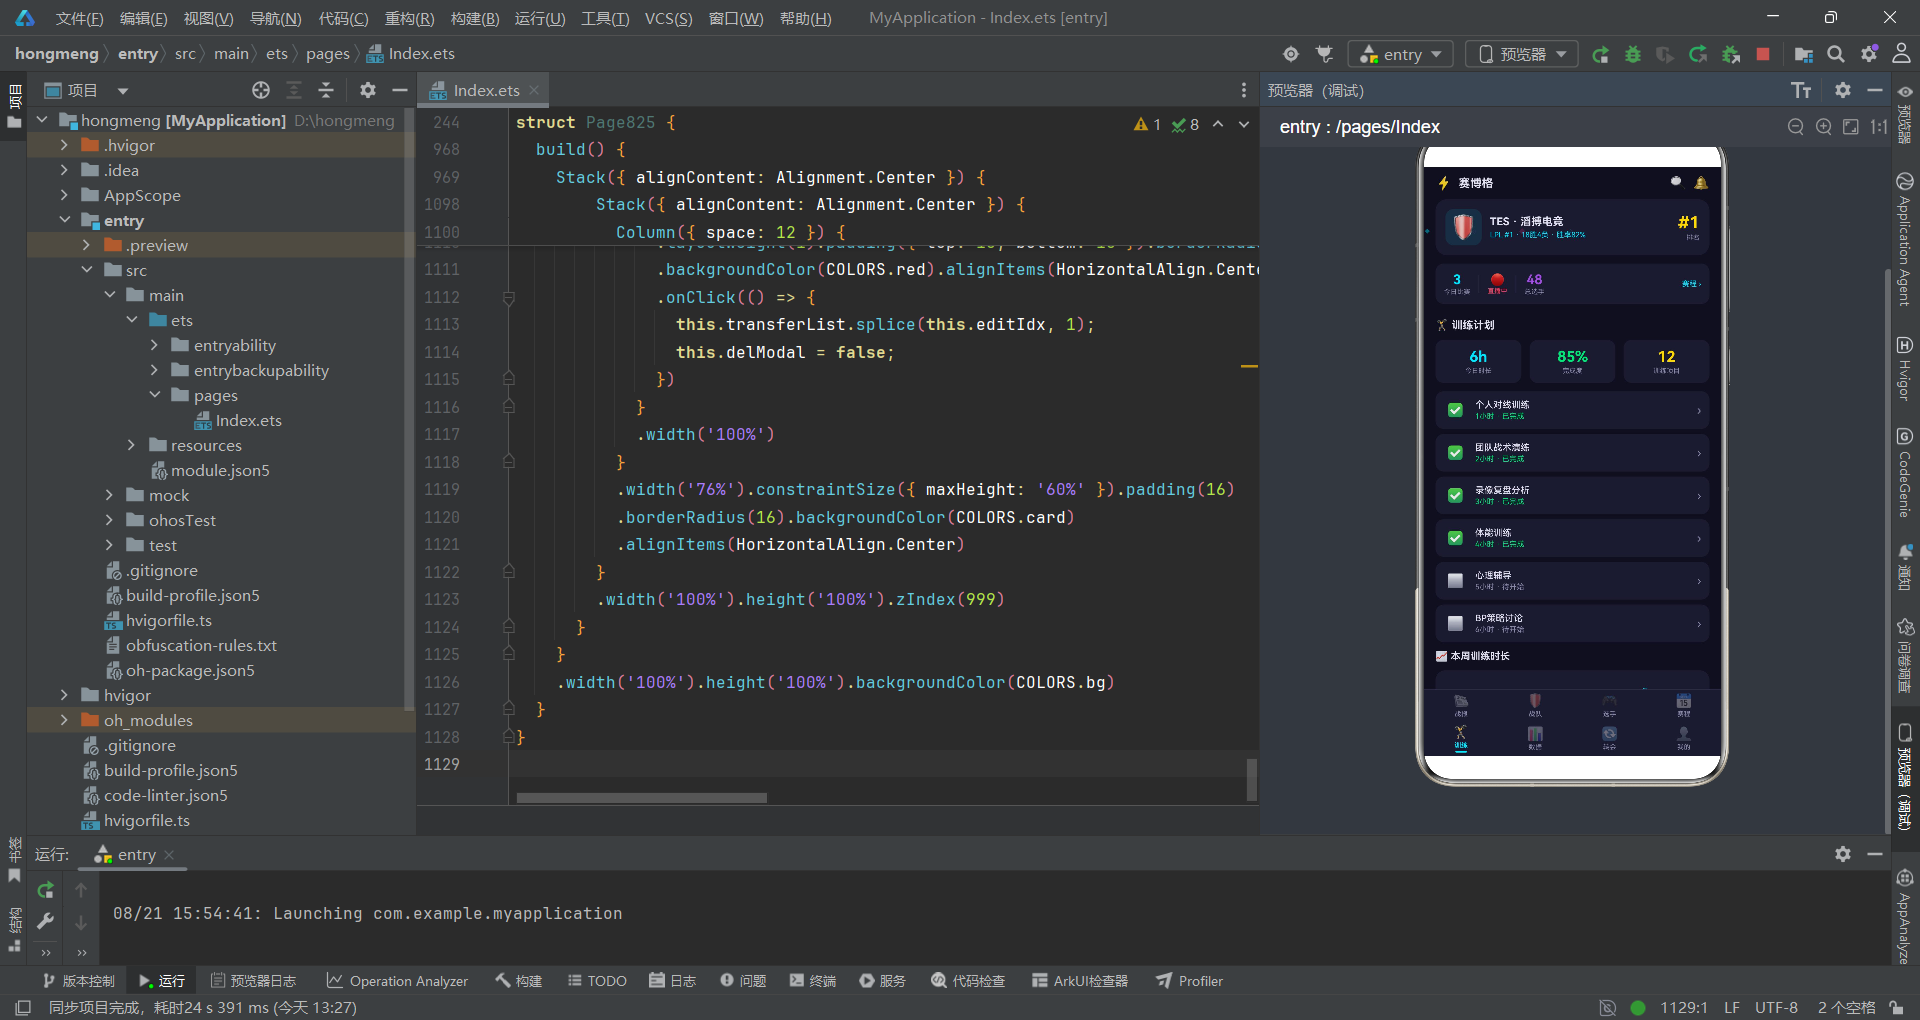
Task: Uncheck the 个人对线训练 task checkbox
Action: (x=1455, y=410)
